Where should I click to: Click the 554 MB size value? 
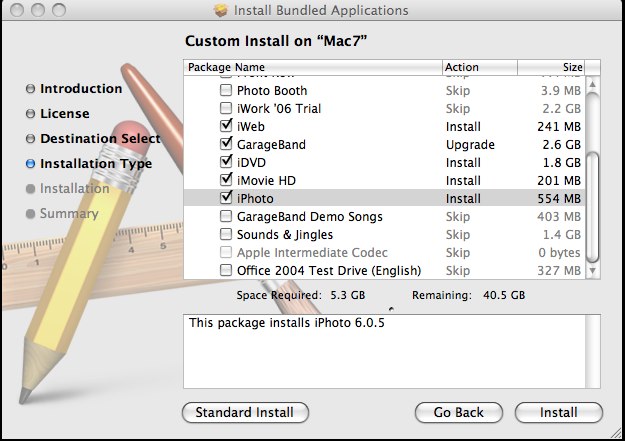pos(559,198)
